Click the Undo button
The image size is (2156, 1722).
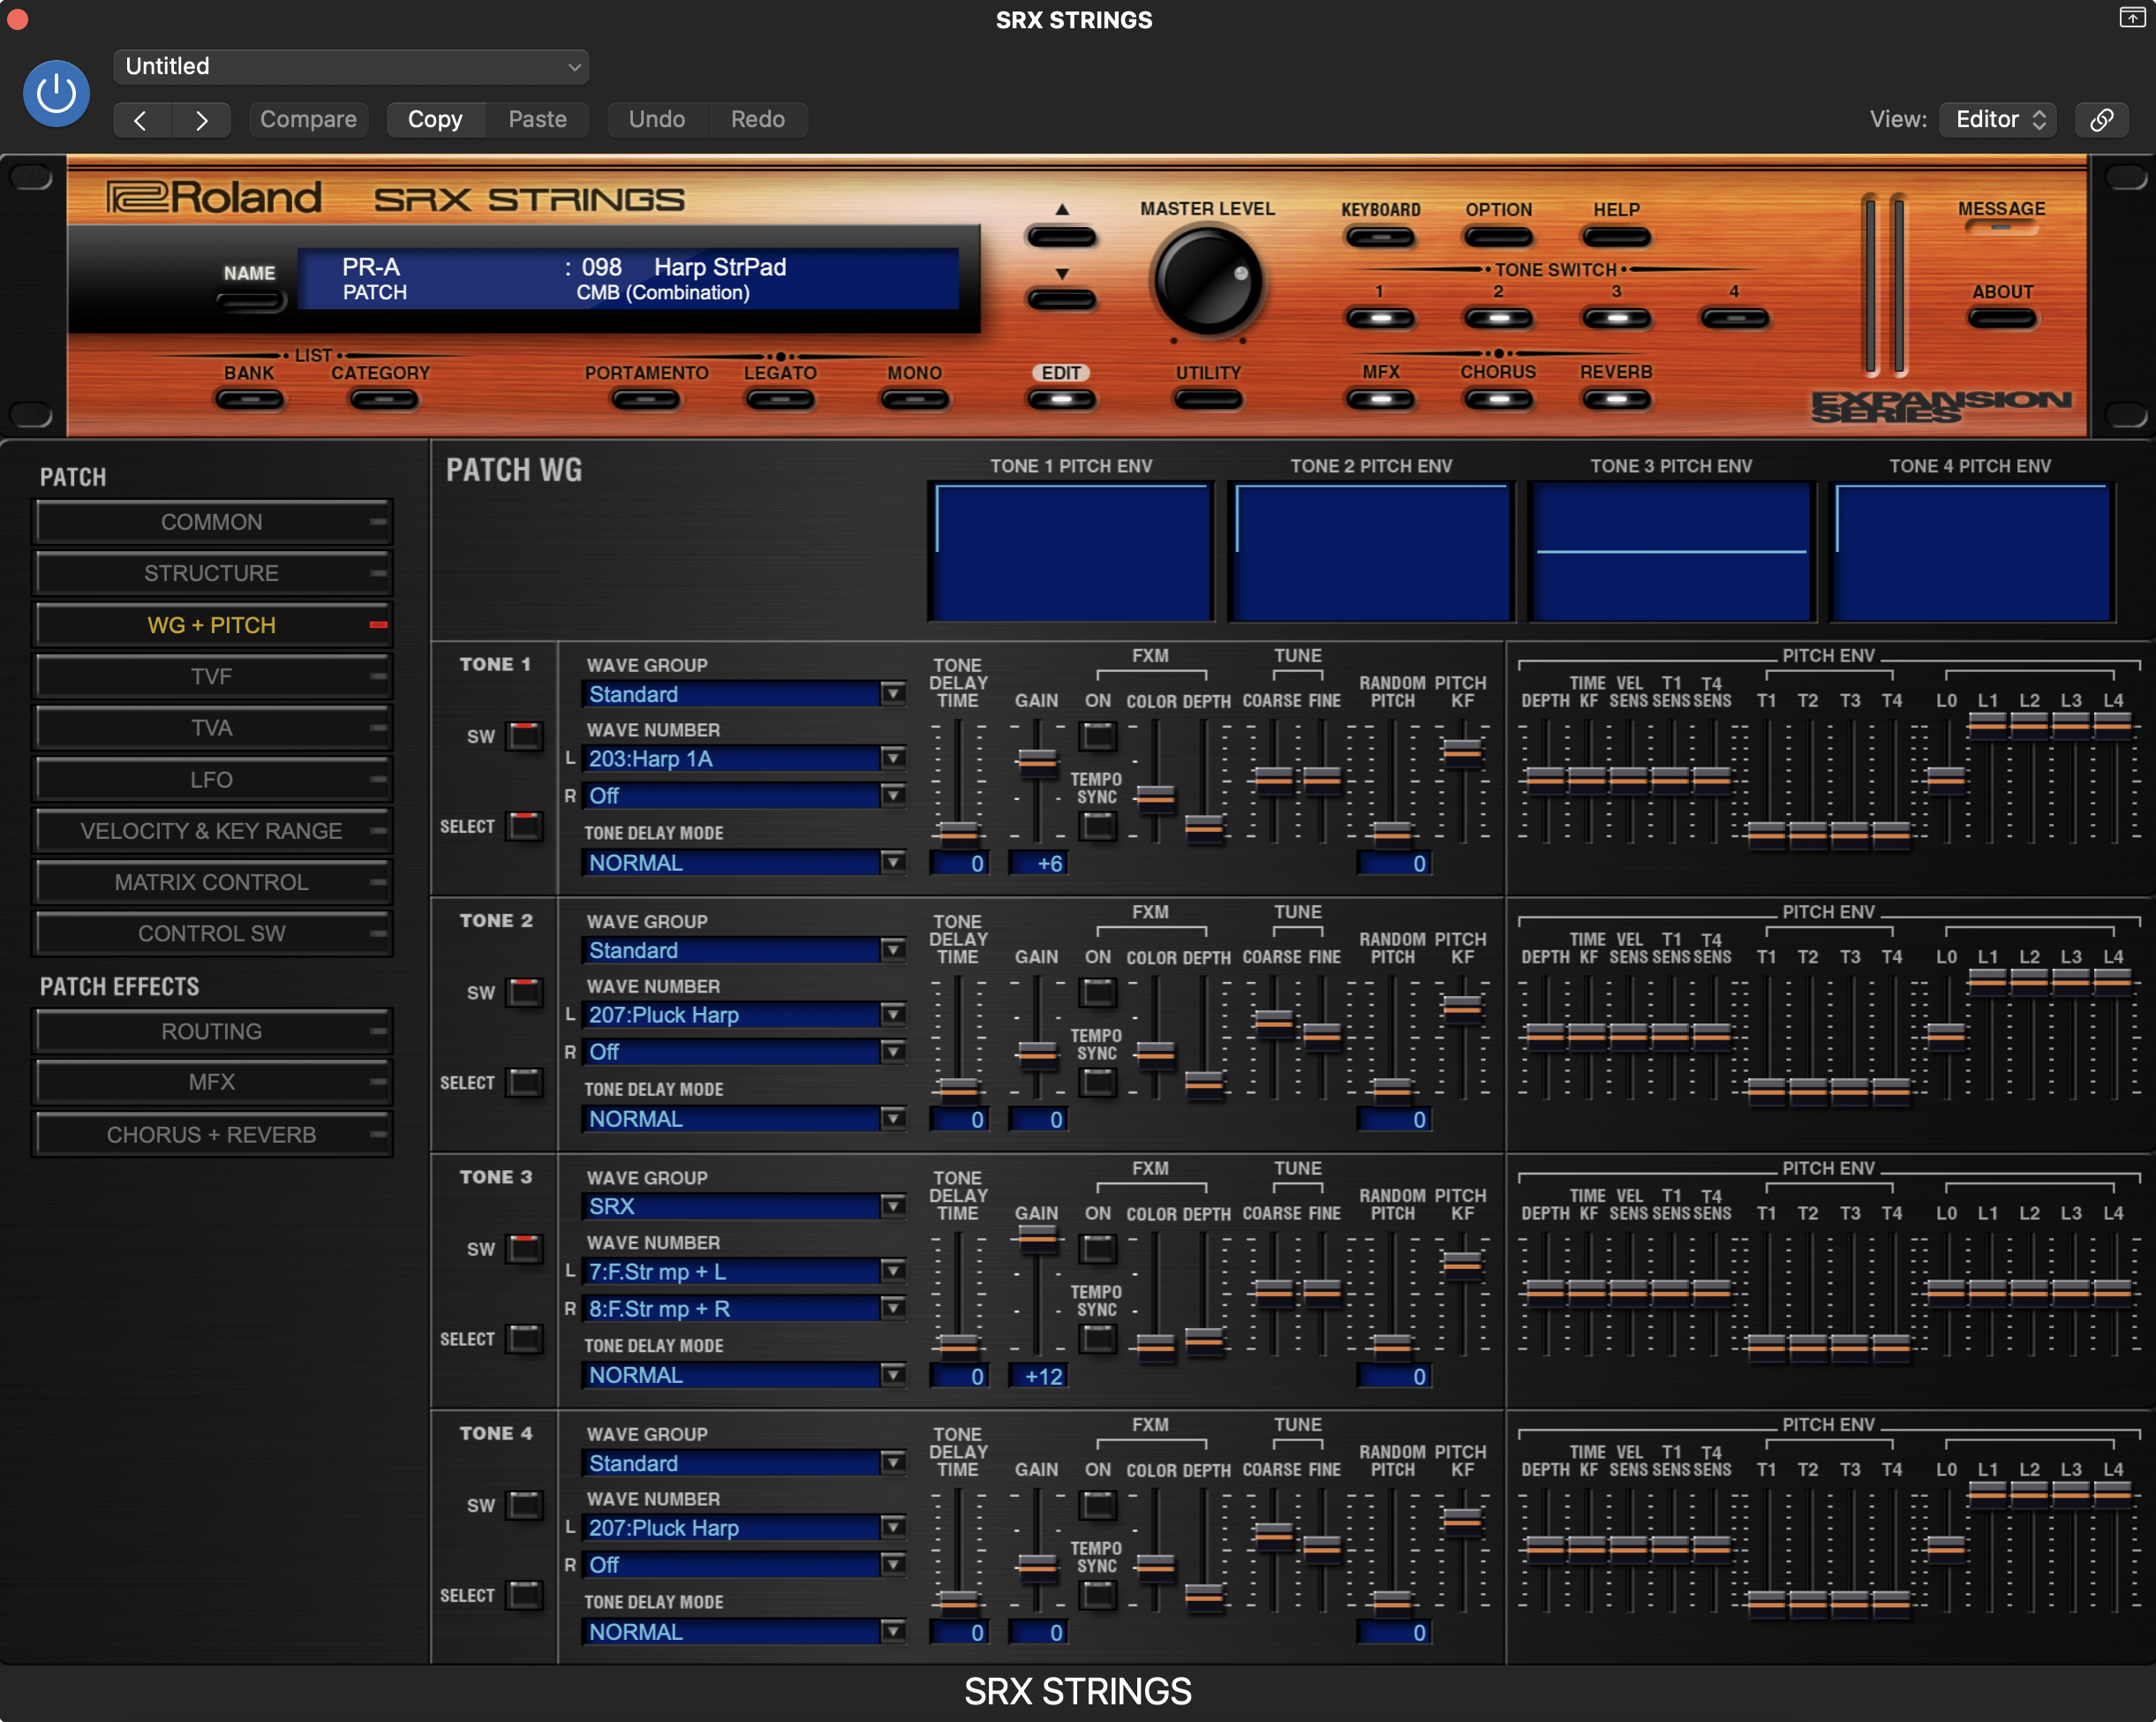tap(657, 120)
